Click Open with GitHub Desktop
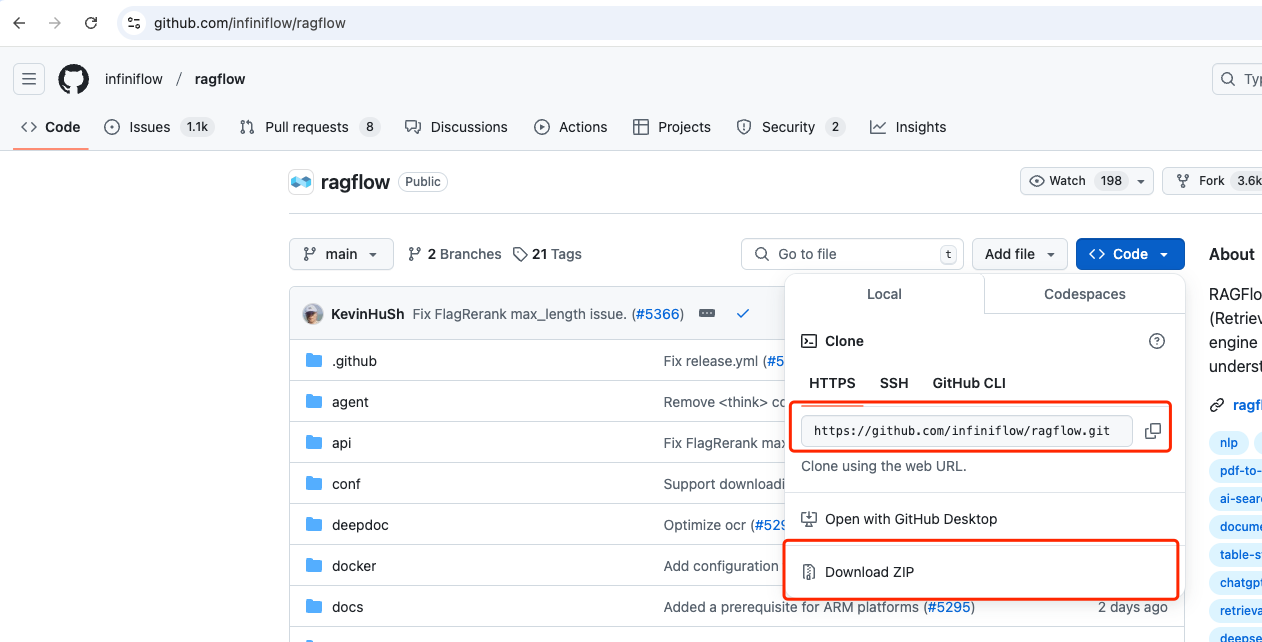 click(910, 519)
